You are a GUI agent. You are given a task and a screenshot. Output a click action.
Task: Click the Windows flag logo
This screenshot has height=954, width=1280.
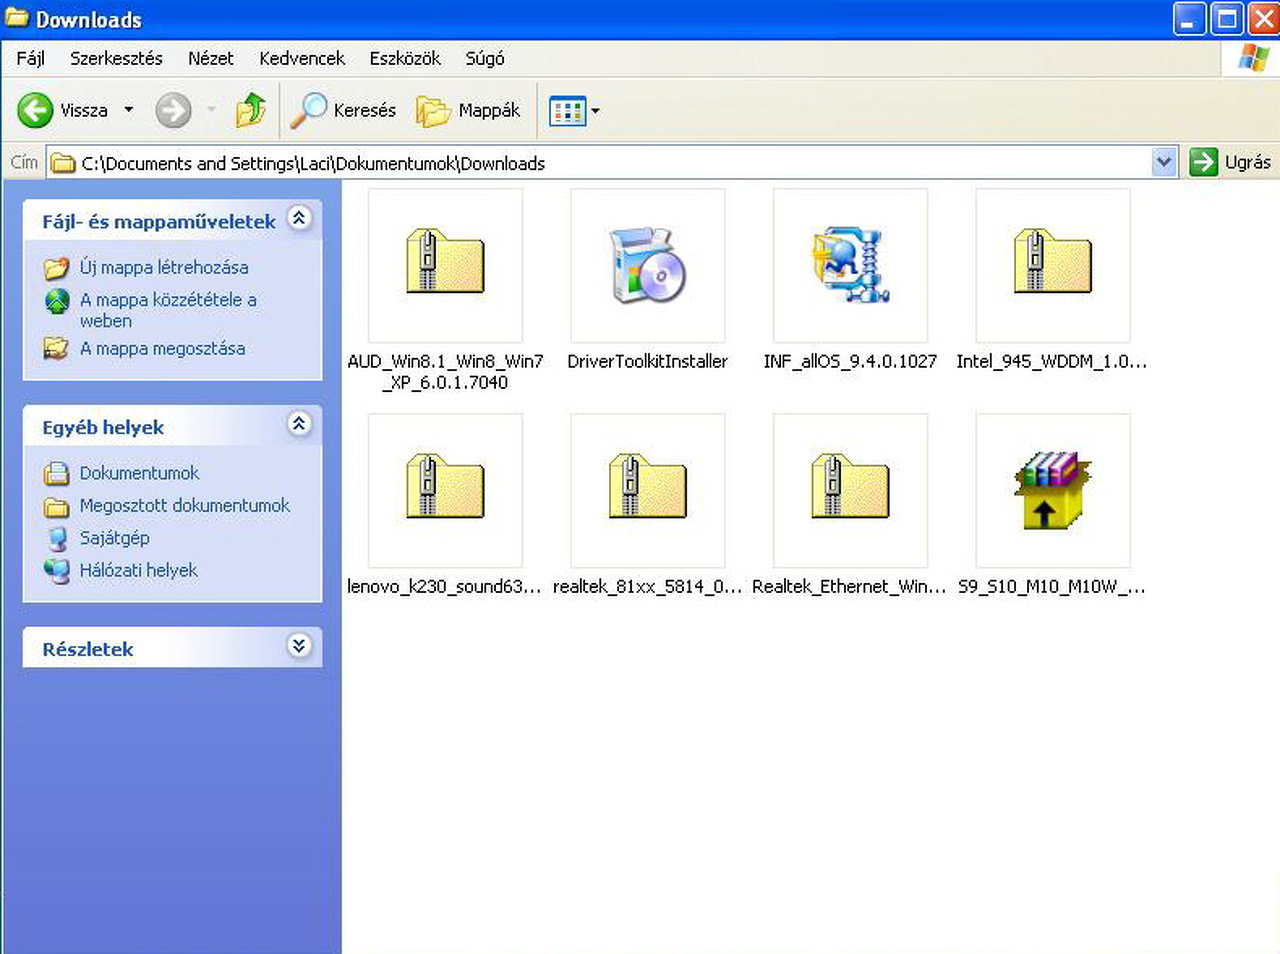pos(1253,58)
